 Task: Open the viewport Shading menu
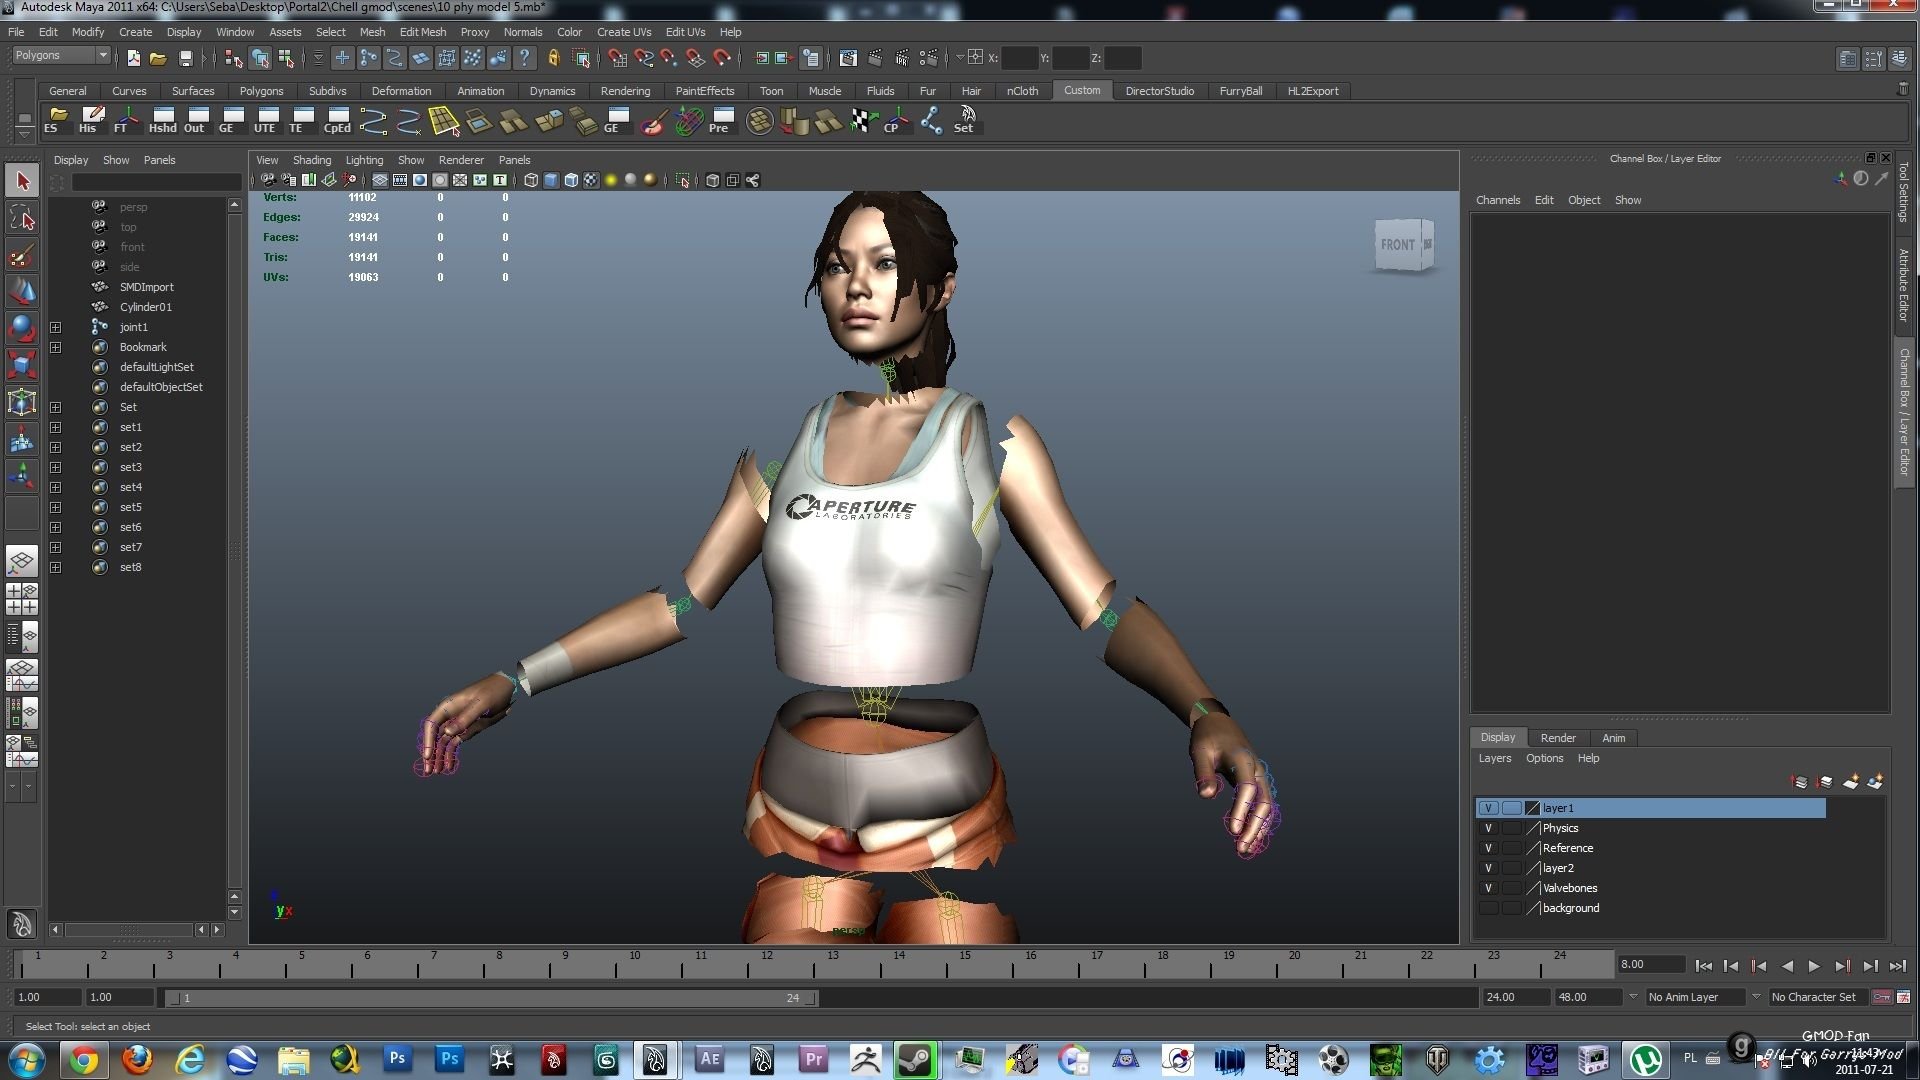coord(311,160)
